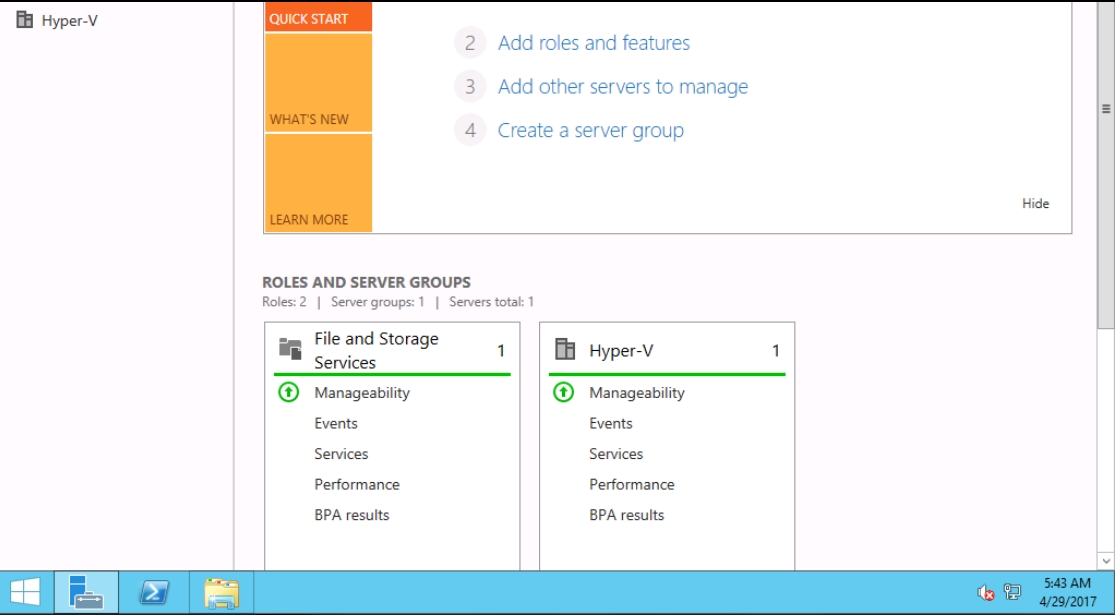Screen dimensions: 1115x615
Task: Click the Hyper-V tile server icon
Action: 565,349
